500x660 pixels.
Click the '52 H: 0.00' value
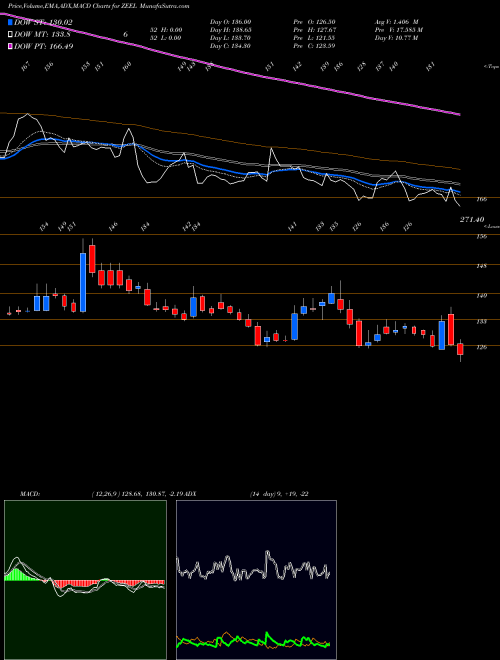click(x=165, y=30)
